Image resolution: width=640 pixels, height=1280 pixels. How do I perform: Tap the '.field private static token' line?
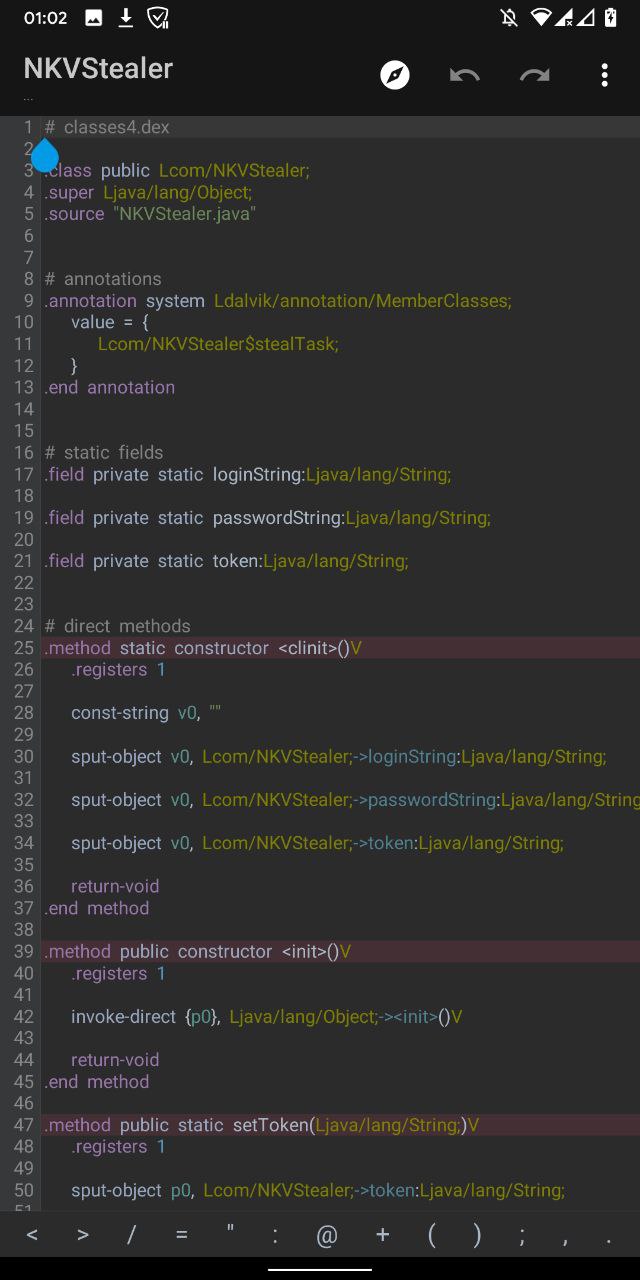pos(226,561)
